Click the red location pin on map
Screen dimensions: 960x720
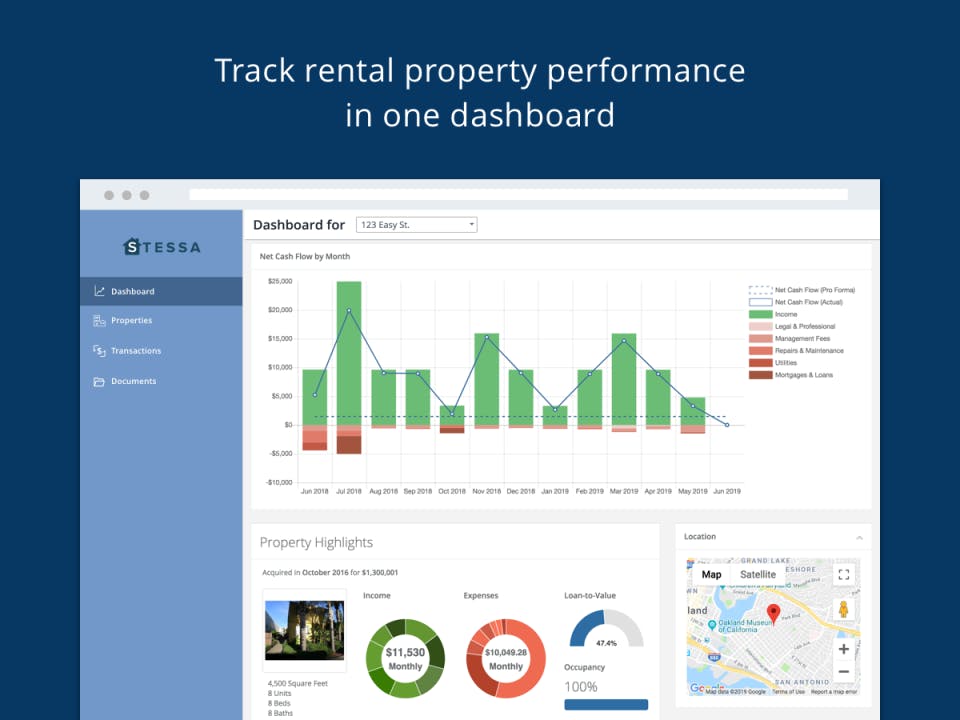tap(773, 612)
